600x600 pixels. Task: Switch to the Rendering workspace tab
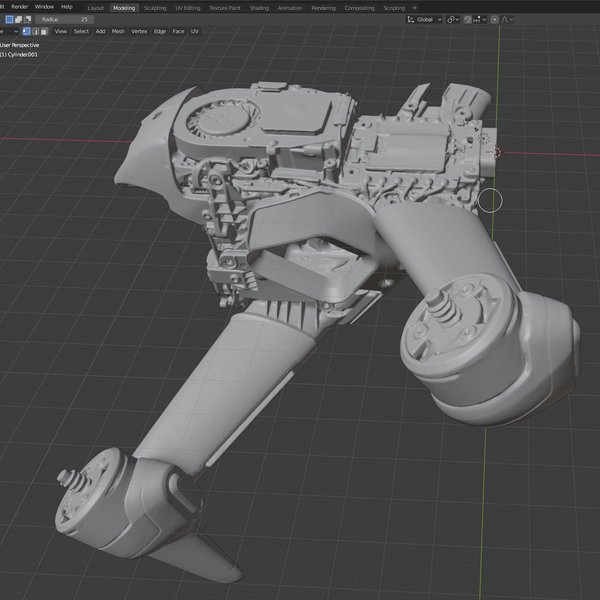pyautogui.click(x=323, y=8)
